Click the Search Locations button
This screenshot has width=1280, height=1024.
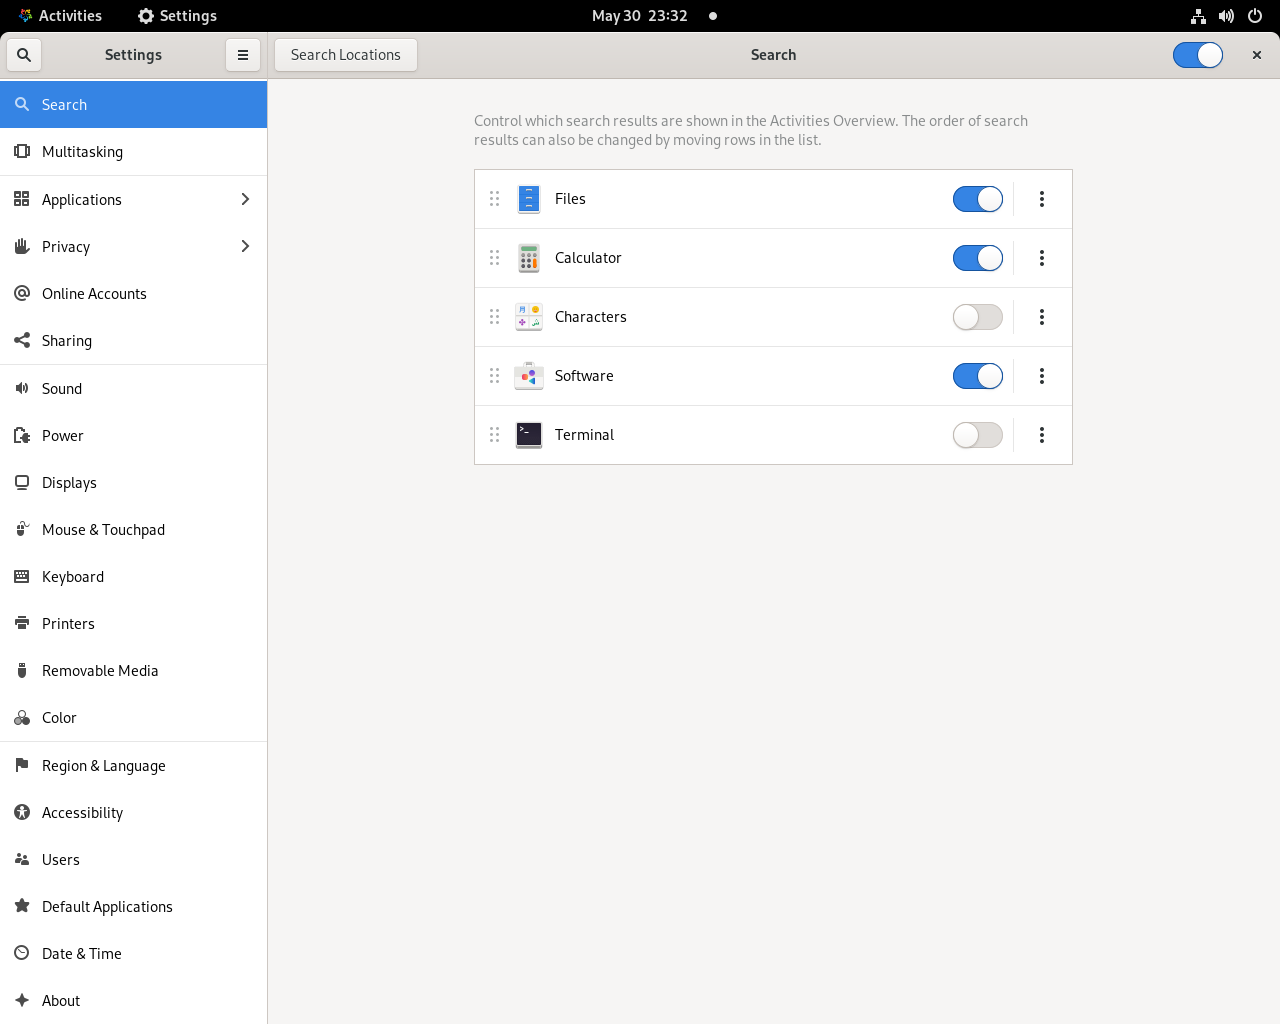coord(346,55)
